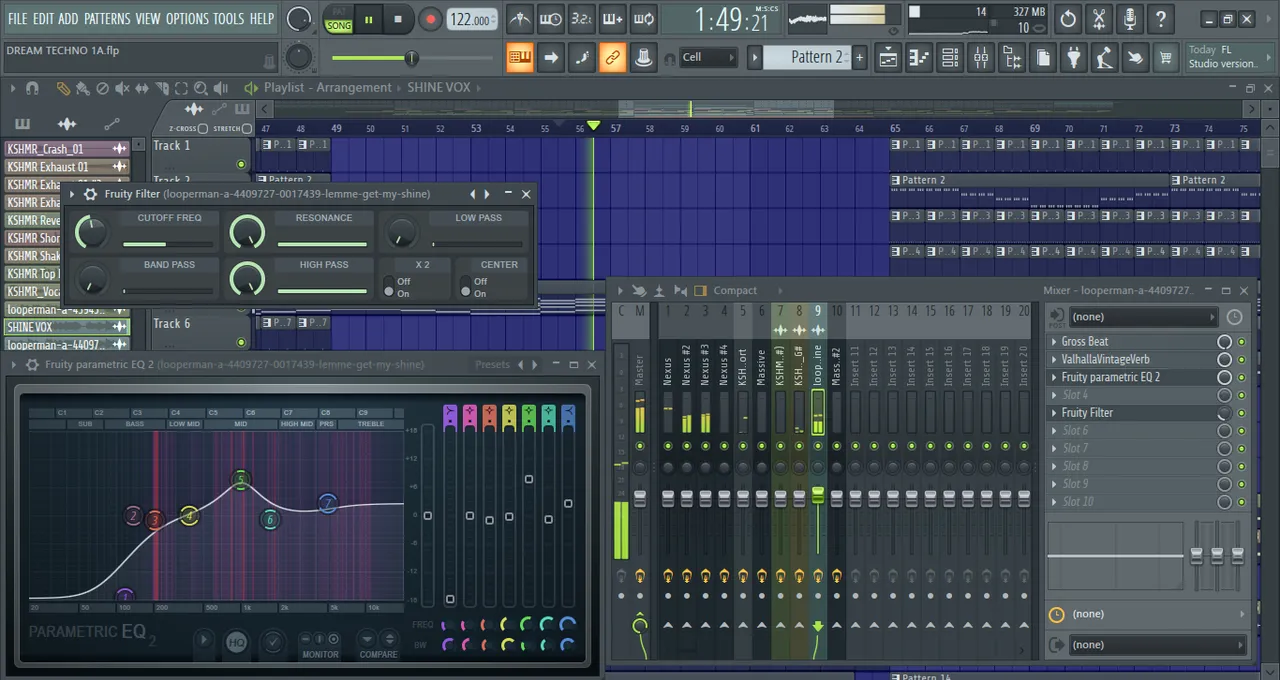Click the red record button
1280x680 pixels.
point(430,19)
